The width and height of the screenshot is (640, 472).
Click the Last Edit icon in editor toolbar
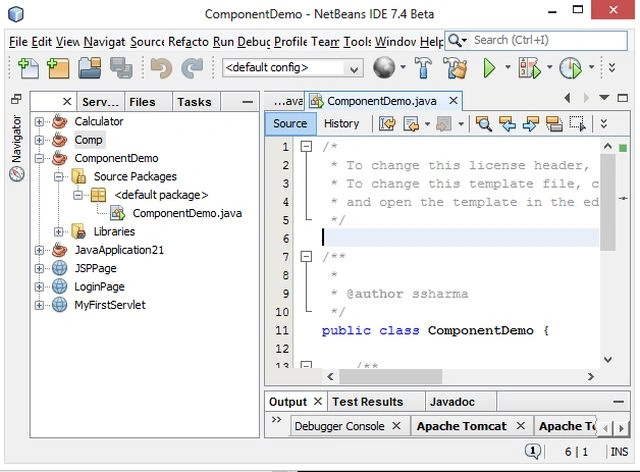[x=387, y=124]
